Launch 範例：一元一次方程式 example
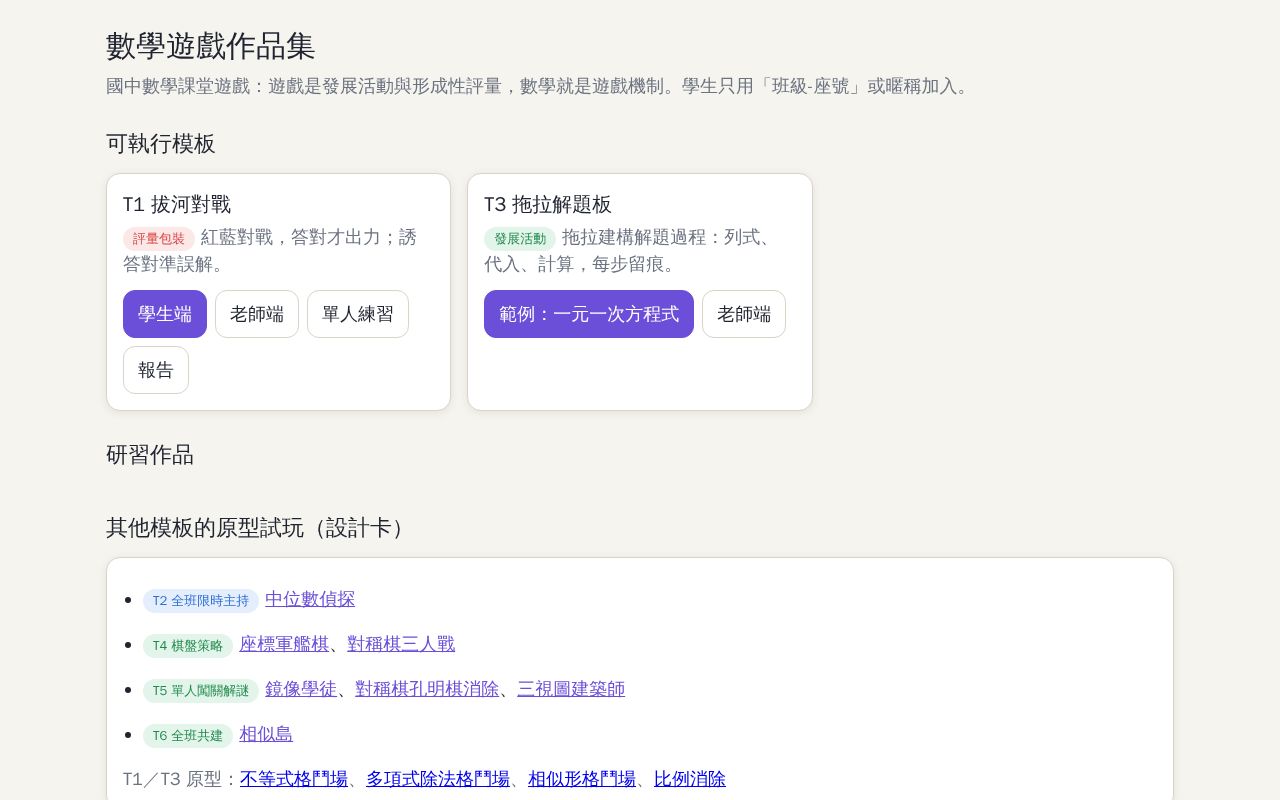Viewport: 1280px width, 800px height. 589,314
